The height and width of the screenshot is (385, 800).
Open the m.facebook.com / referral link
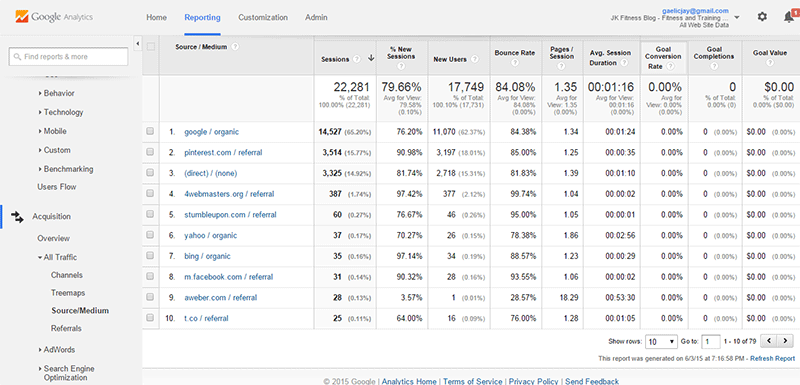click(x=229, y=277)
